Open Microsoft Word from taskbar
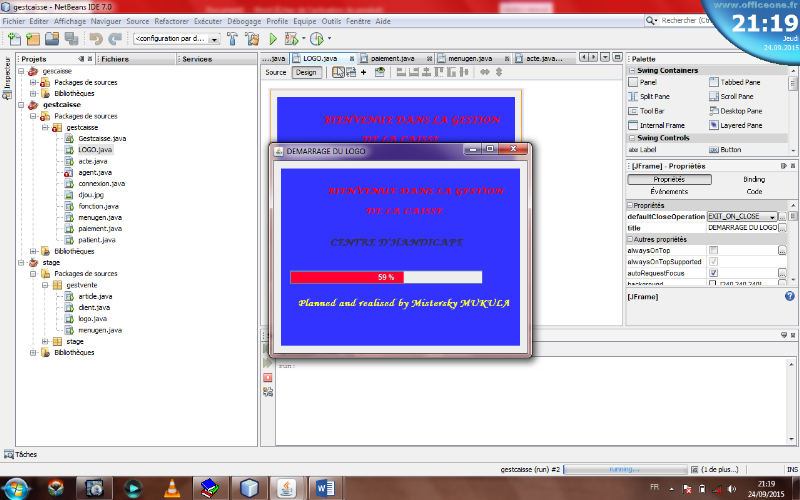The image size is (800, 500). click(x=325, y=488)
